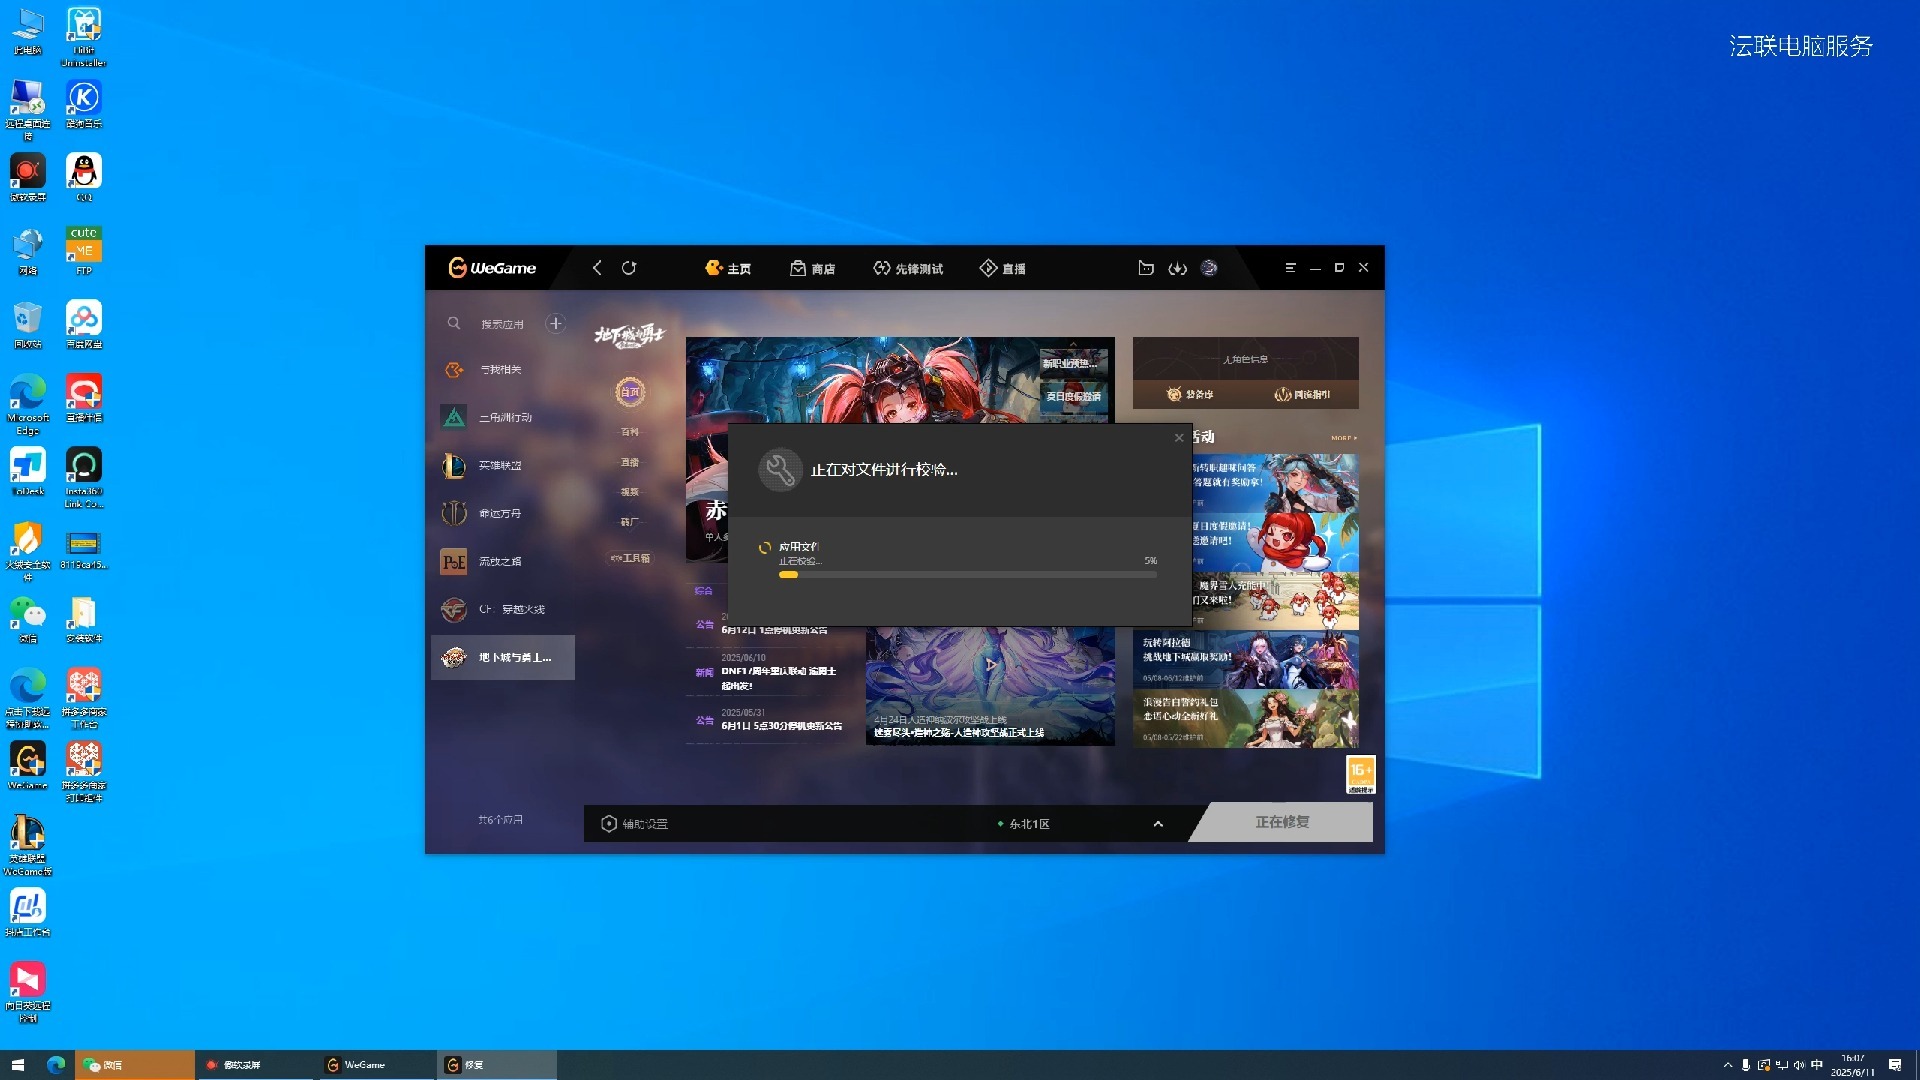Open the 商店 store tab

pyautogui.click(x=812, y=268)
